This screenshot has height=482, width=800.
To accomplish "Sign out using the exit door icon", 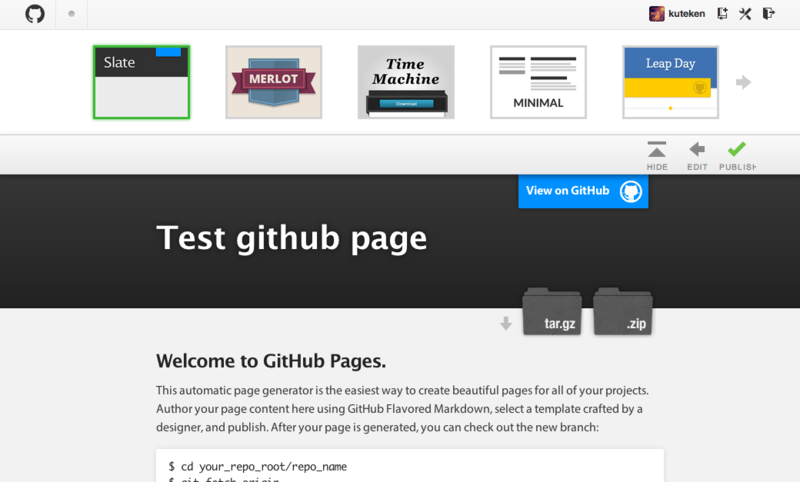I will (x=768, y=13).
